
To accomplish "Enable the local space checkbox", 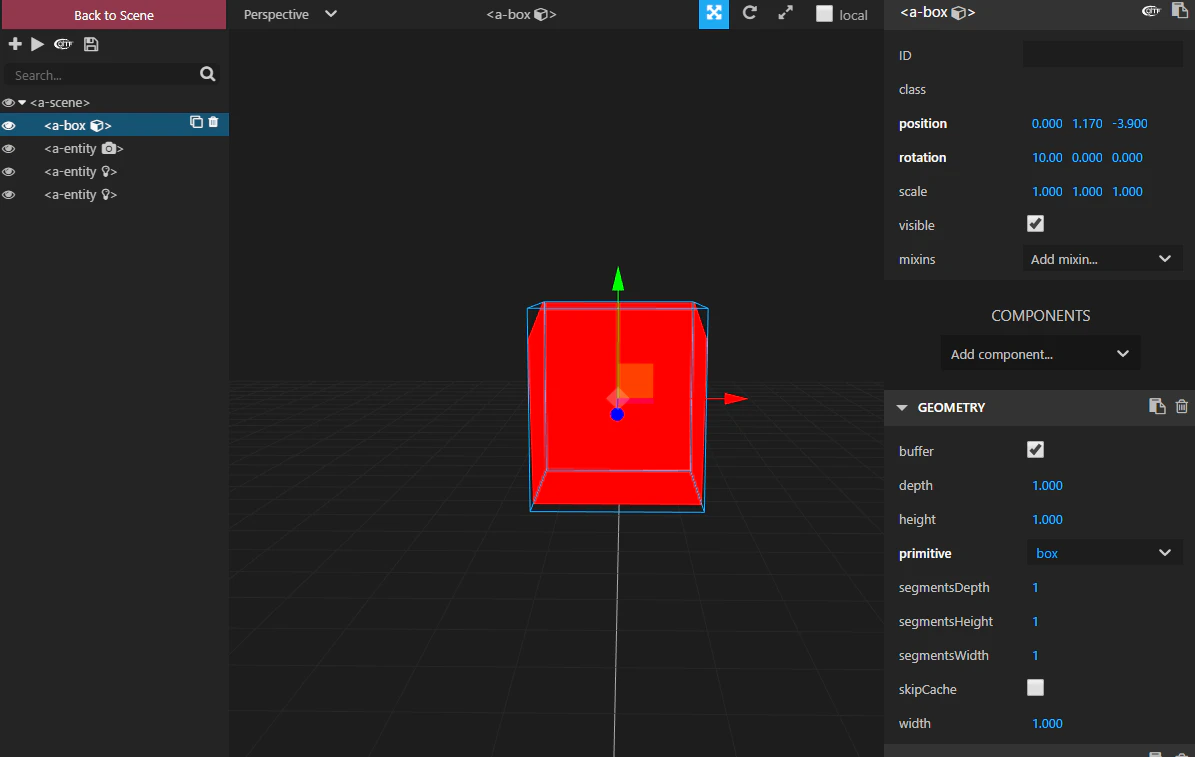I will pyautogui.click(x=824, y=14).
